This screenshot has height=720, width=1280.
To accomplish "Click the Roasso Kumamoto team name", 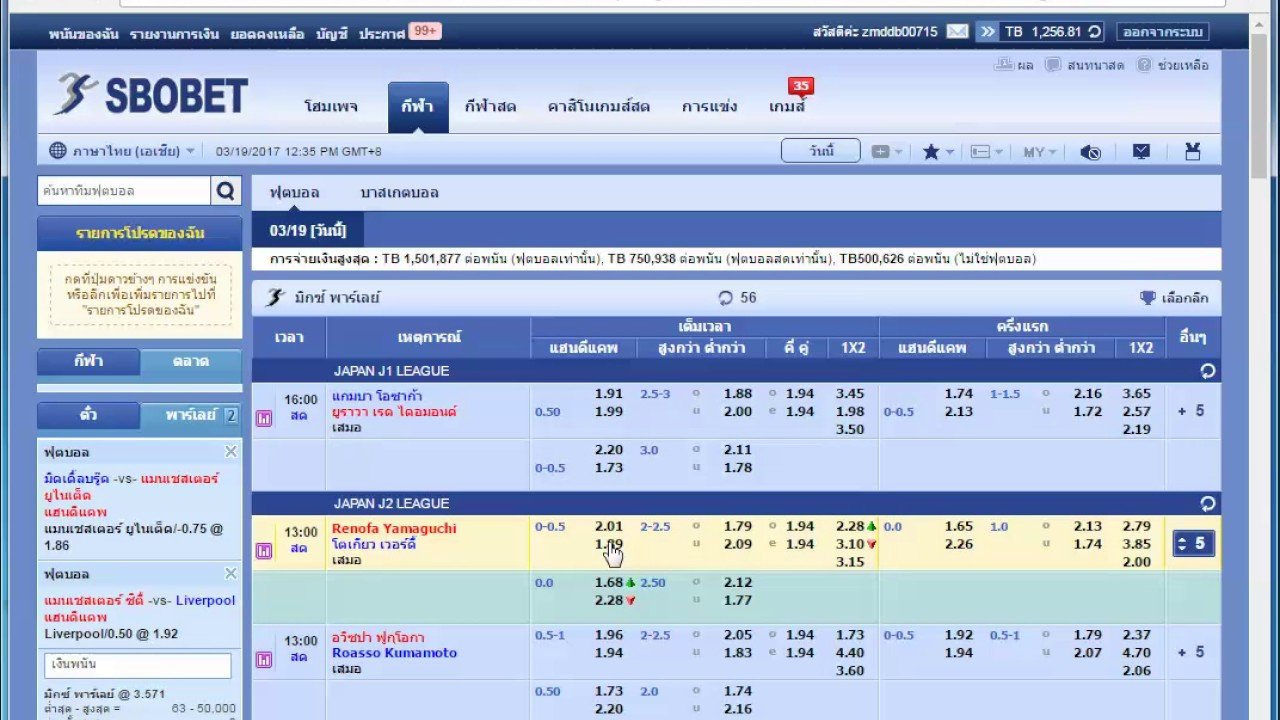I will tap(394, 653).
